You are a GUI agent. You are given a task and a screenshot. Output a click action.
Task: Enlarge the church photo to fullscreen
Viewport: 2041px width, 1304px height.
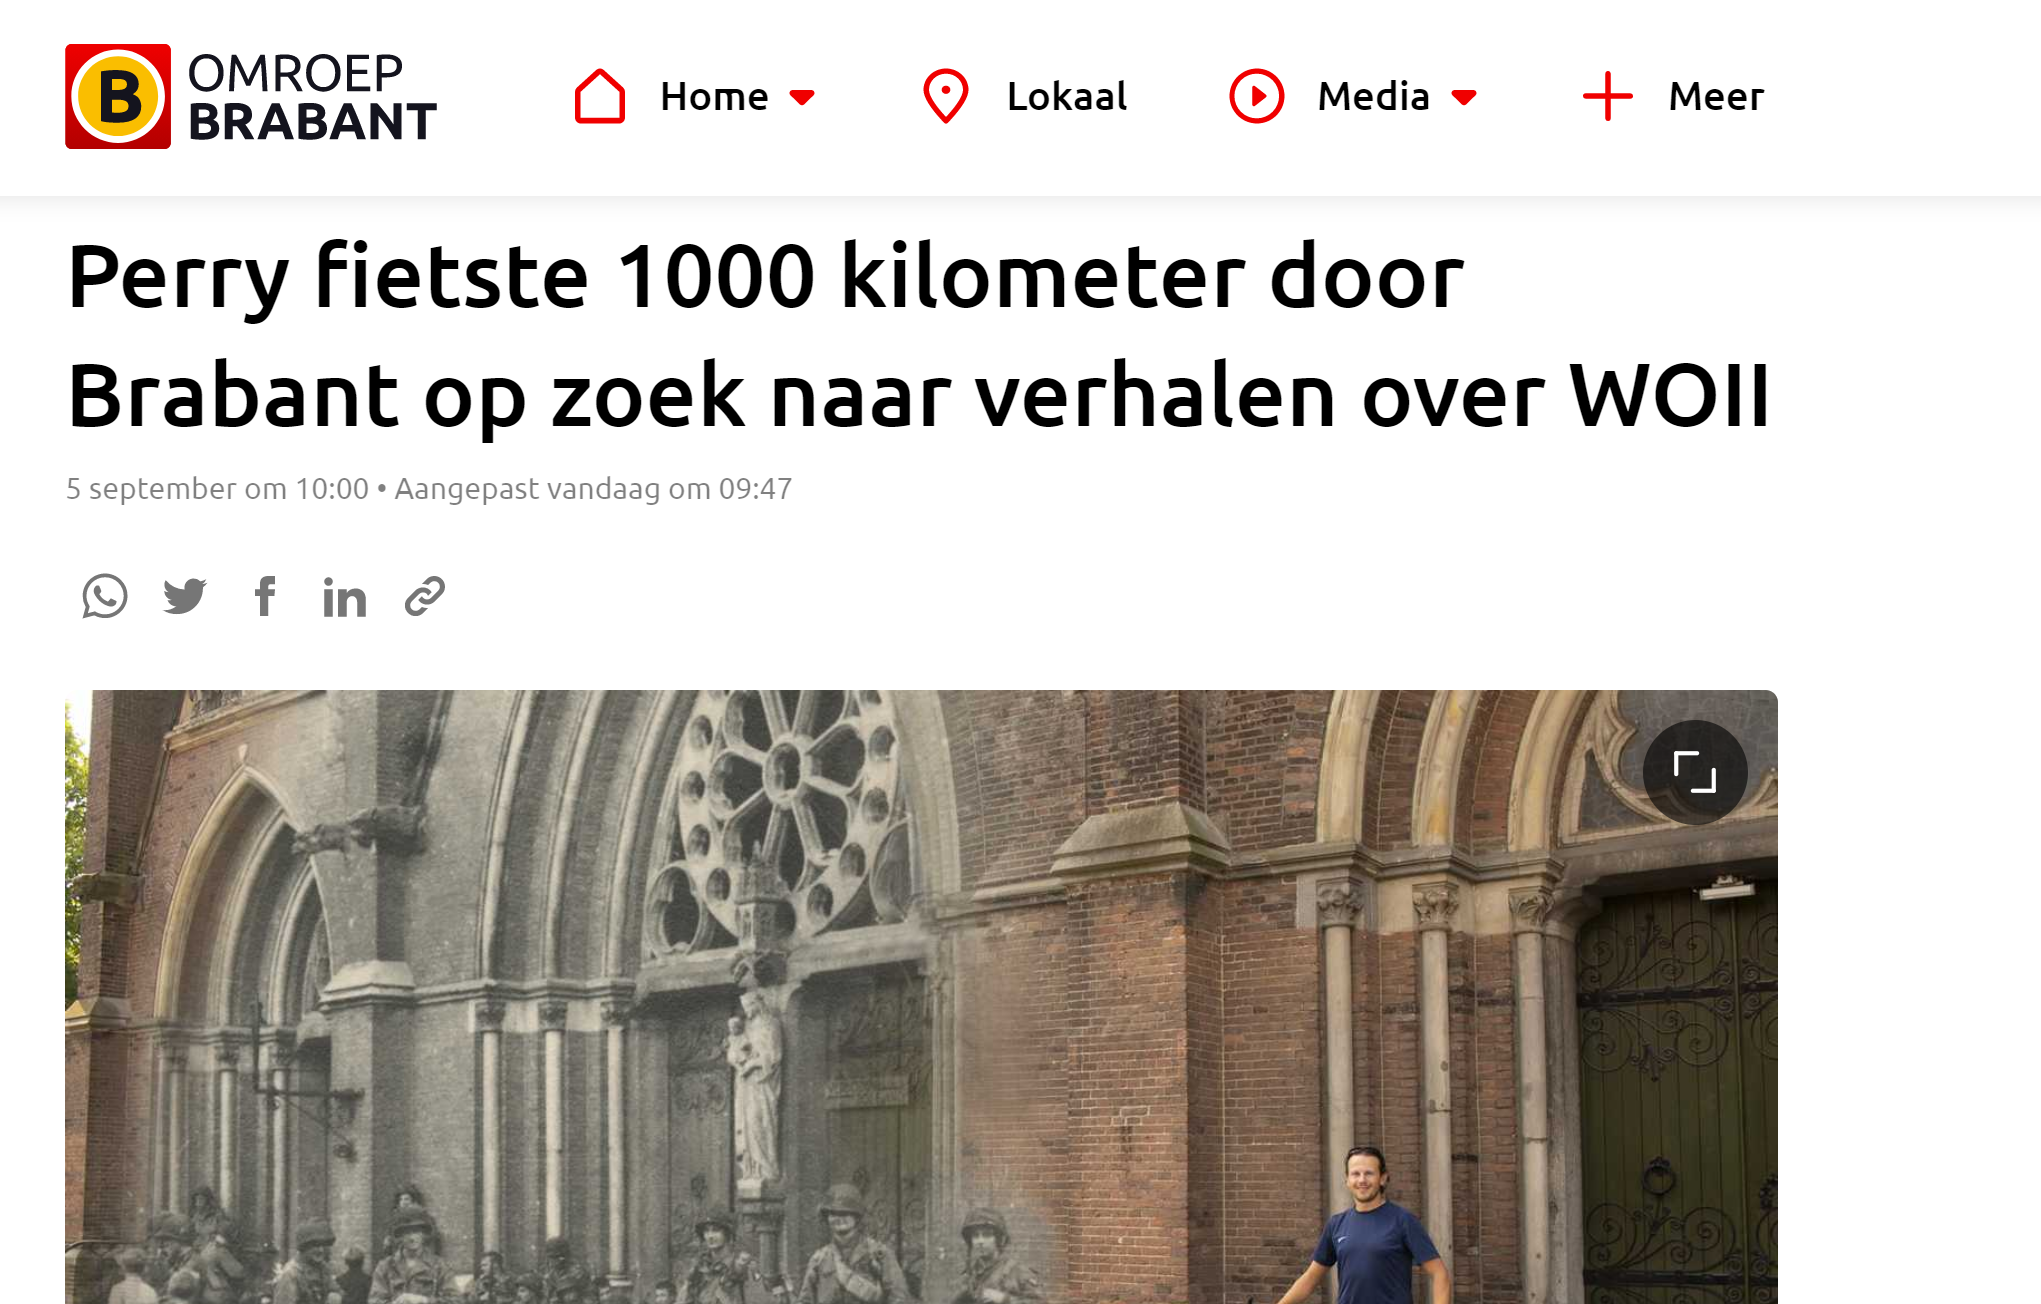[1695, 772]
